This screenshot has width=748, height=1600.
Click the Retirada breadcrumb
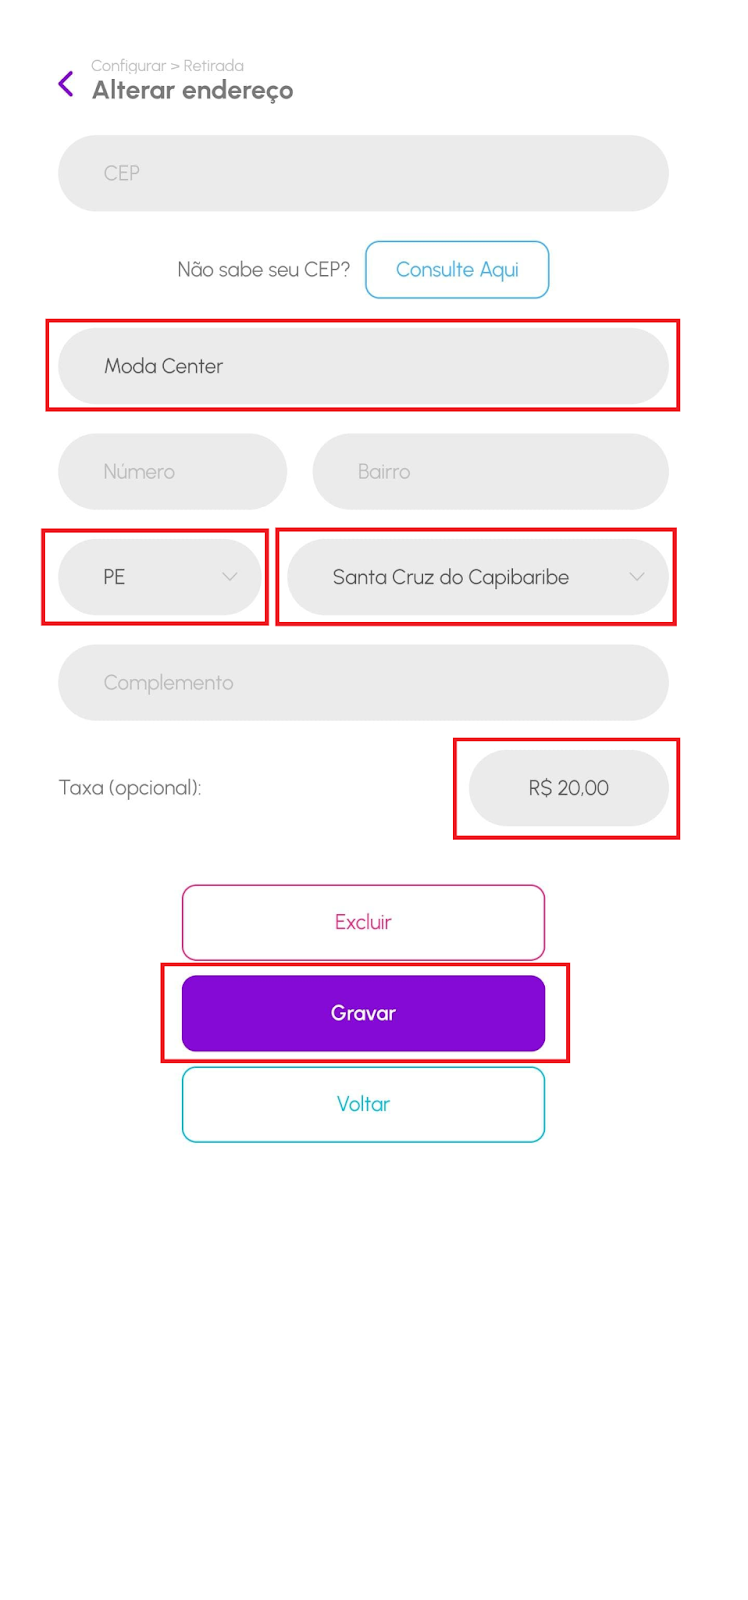click(x=213, y=66)
